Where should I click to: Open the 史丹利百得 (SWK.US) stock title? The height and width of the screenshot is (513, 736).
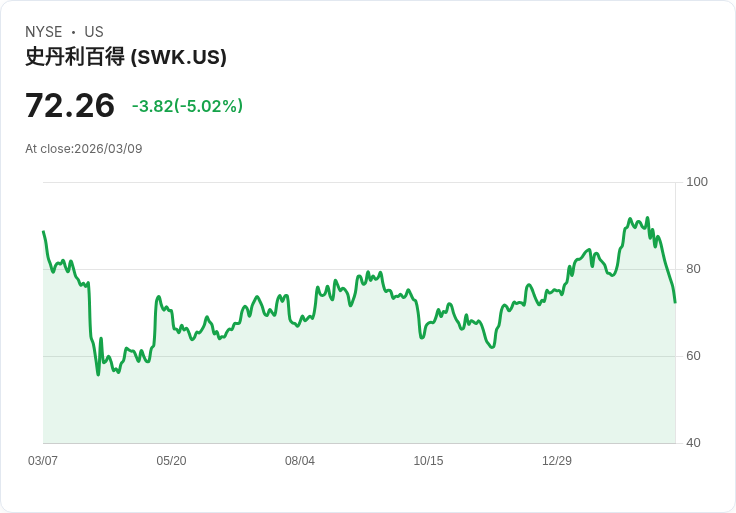(x=126, y=57)
